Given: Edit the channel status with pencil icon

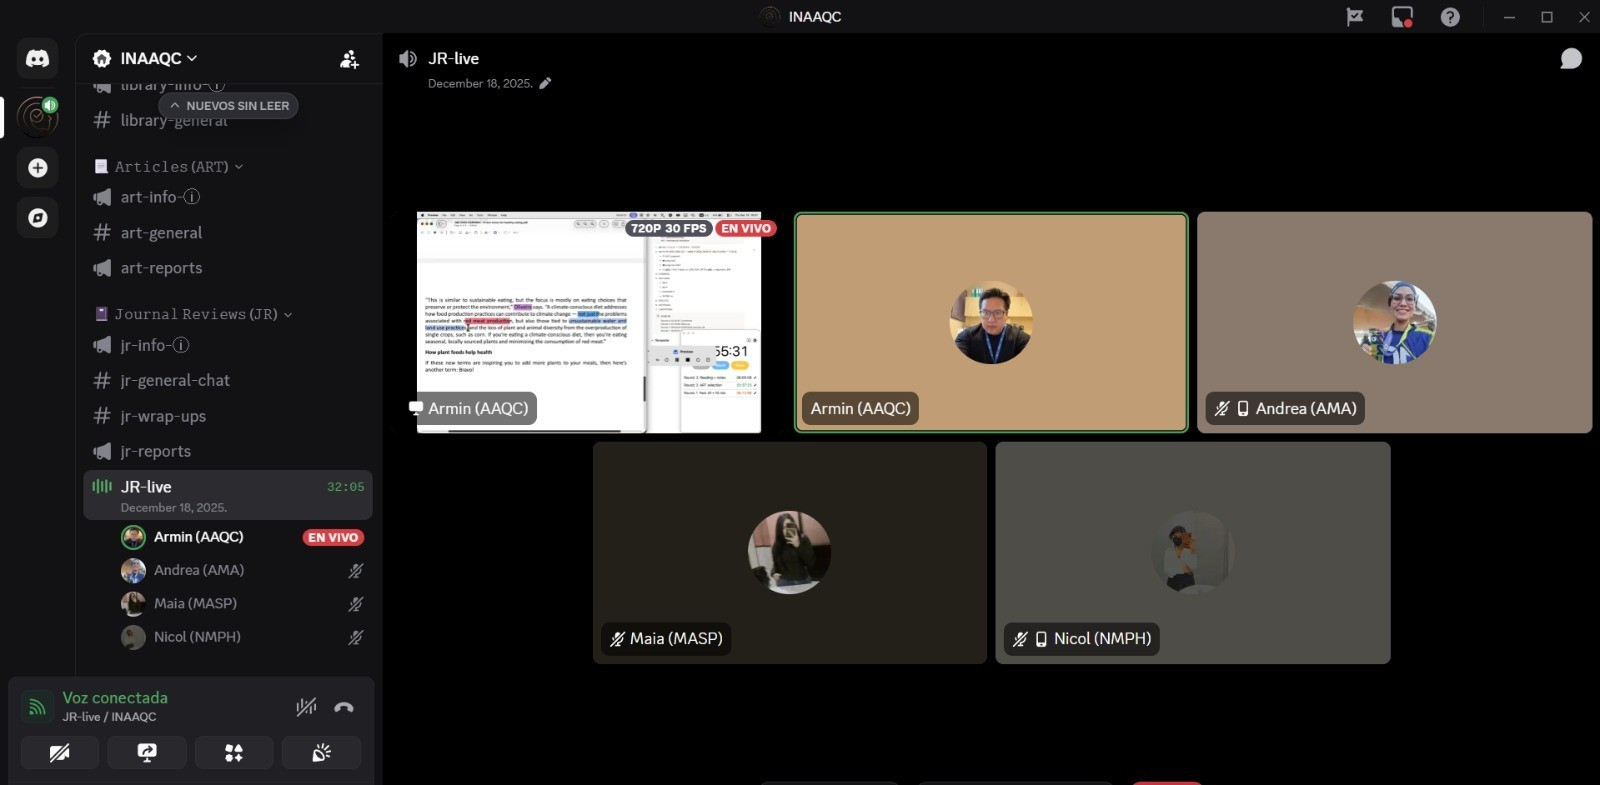Looking at the screenshot, I should (x=545, y=84).
